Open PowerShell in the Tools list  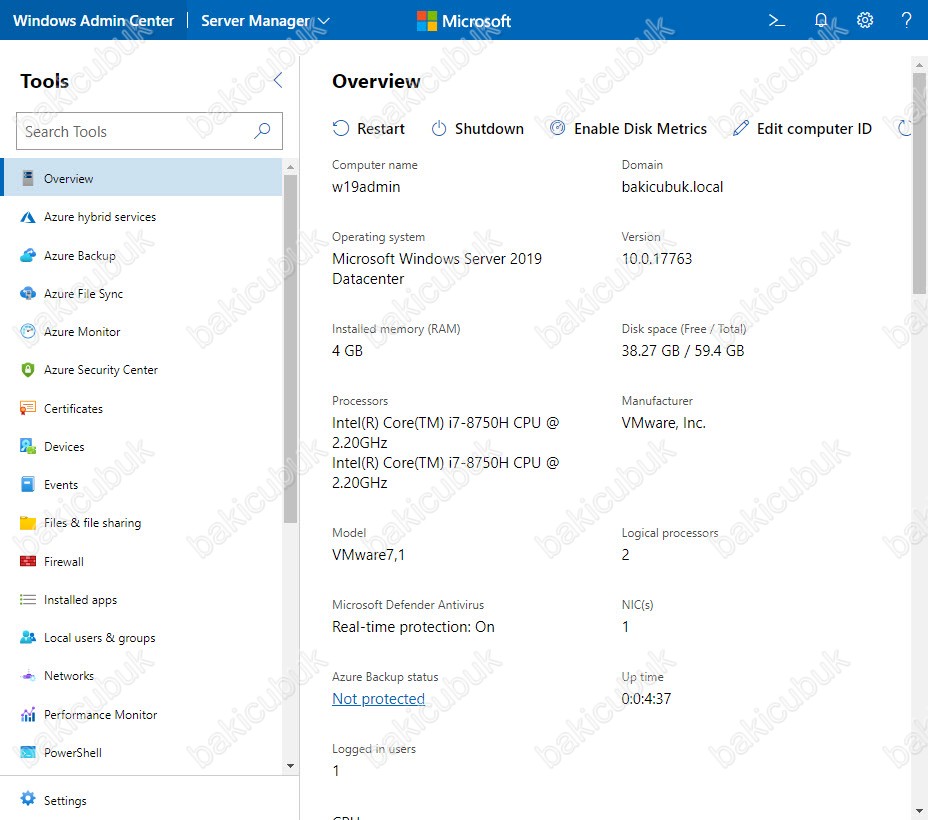(x=143, y=753)
